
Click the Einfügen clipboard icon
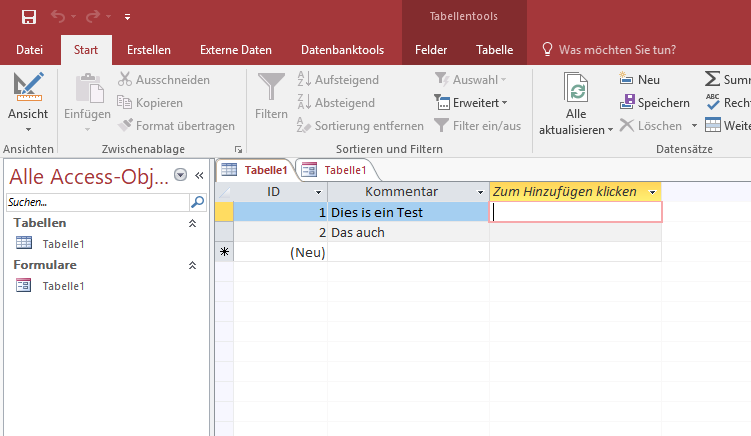point(89,88)
